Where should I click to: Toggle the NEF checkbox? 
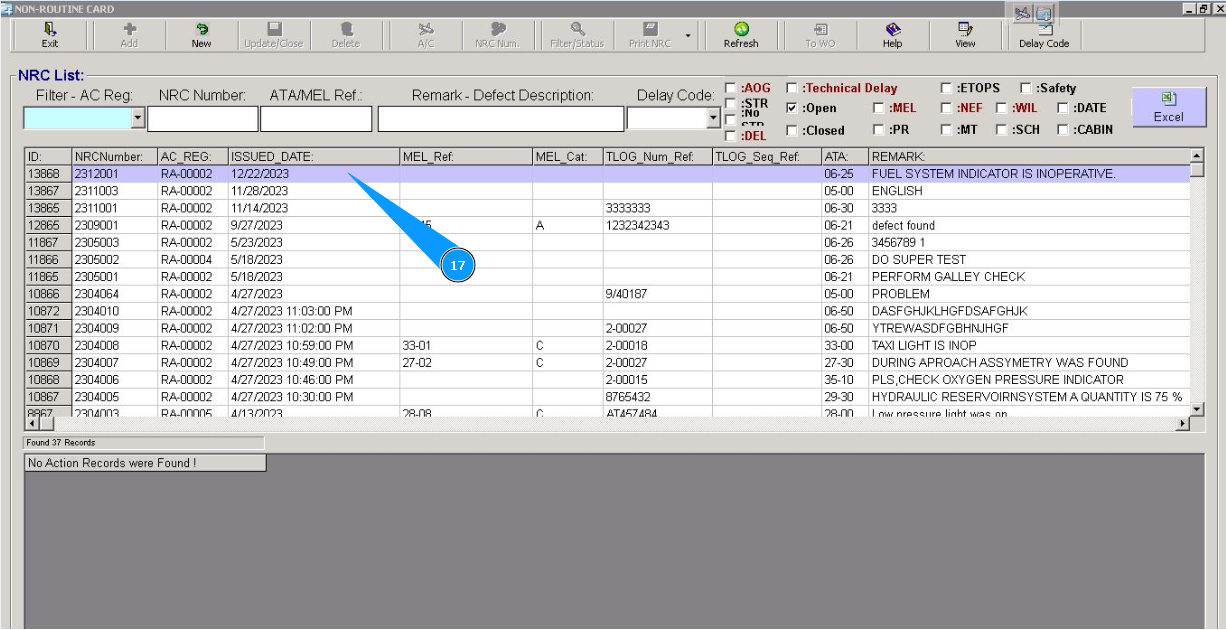click(x=946, y=108)
